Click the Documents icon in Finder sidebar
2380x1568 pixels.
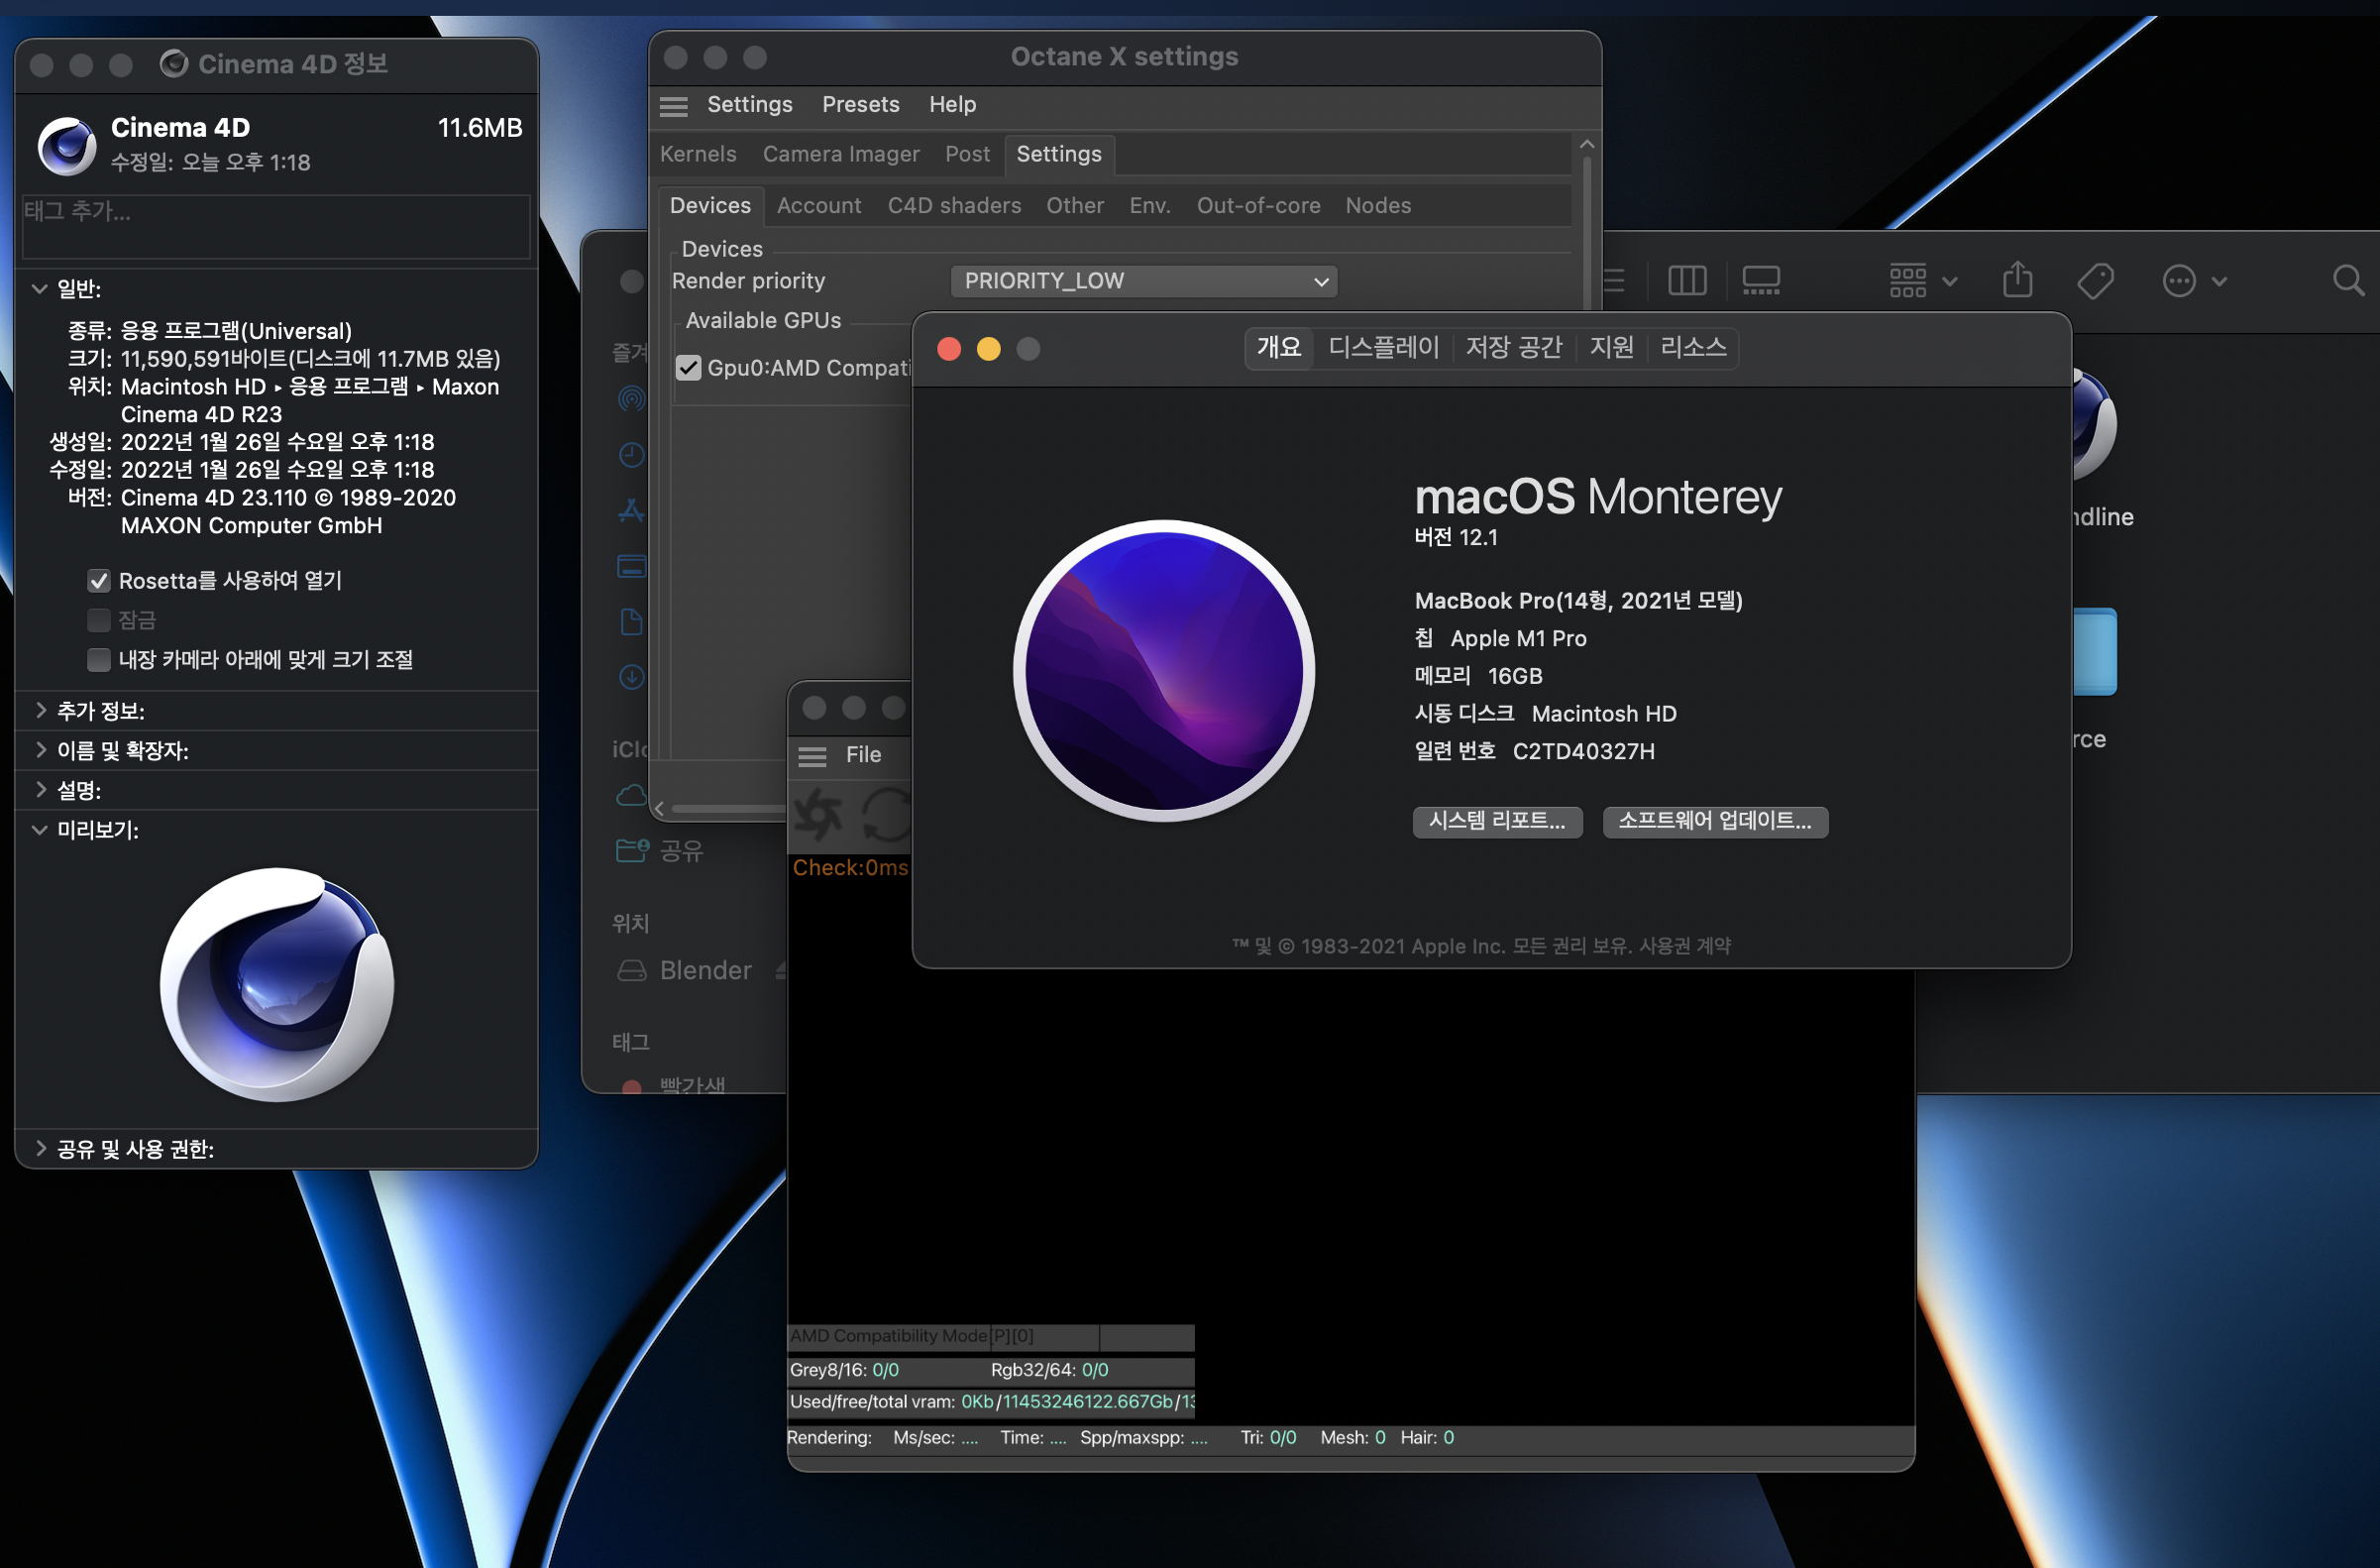click(x=631, y=622)
